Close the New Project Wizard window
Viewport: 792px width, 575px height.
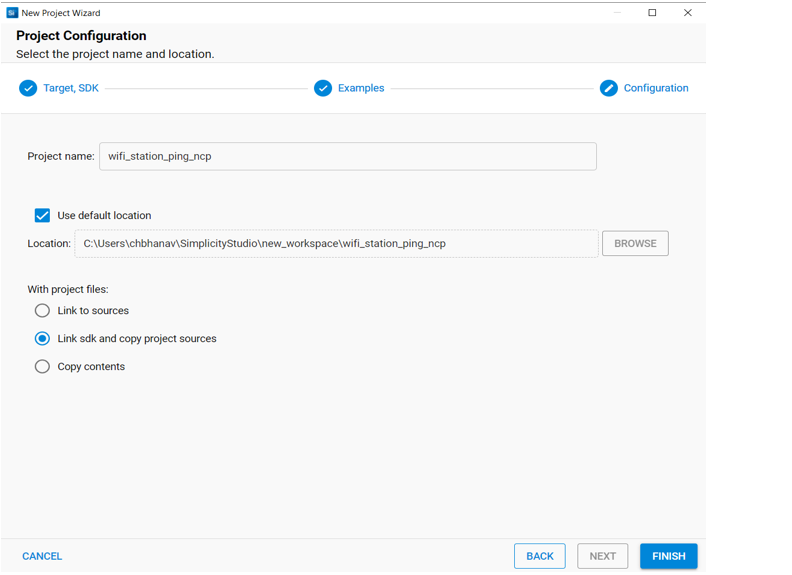click(687, 13)
